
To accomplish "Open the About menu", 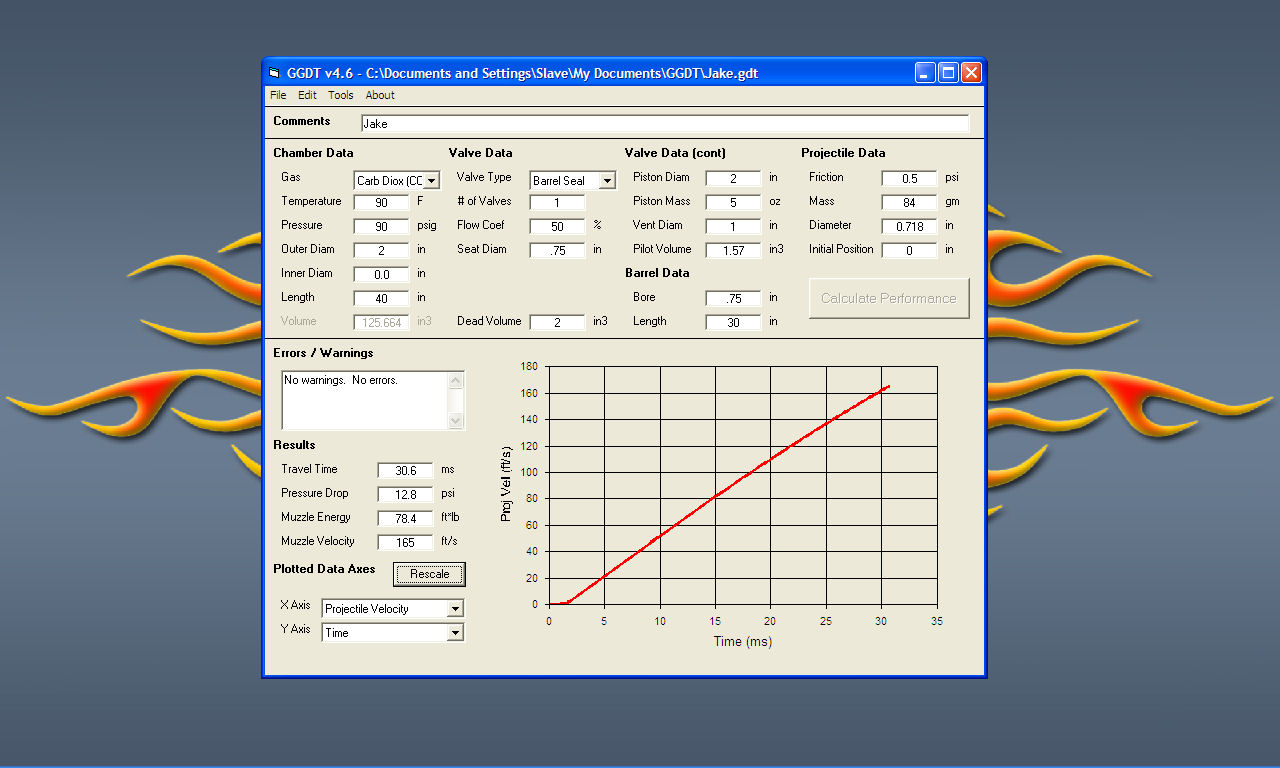I will coord(380,96).
